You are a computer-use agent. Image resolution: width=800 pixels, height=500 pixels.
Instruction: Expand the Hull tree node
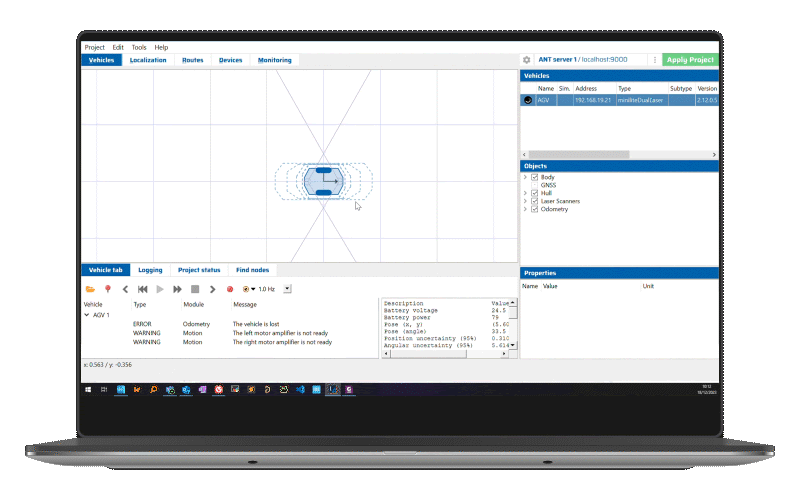click(x=525, y=193)
